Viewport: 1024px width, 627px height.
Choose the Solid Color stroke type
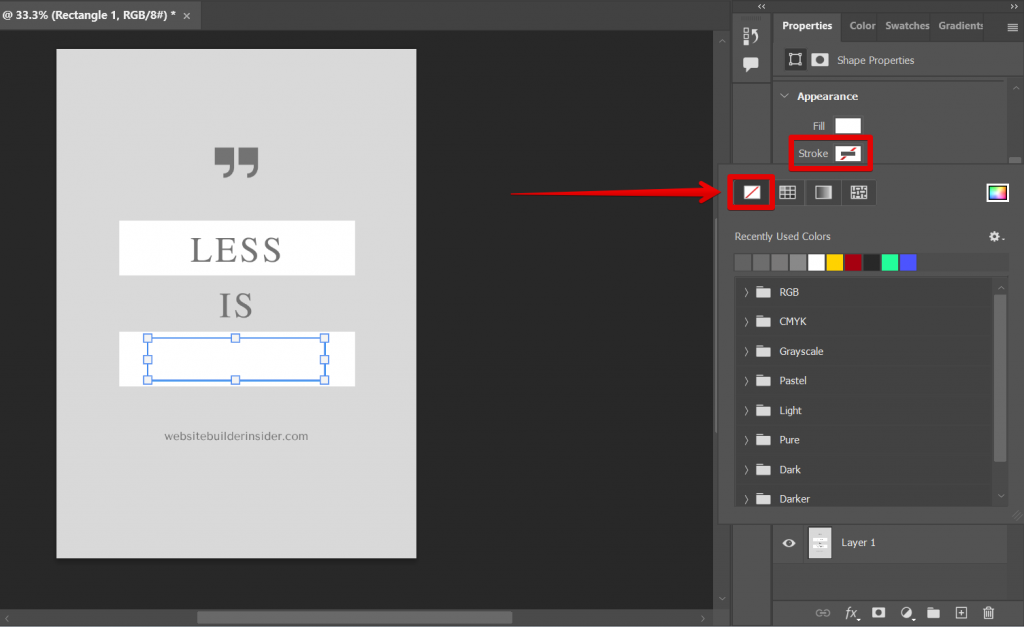[788, 192]
